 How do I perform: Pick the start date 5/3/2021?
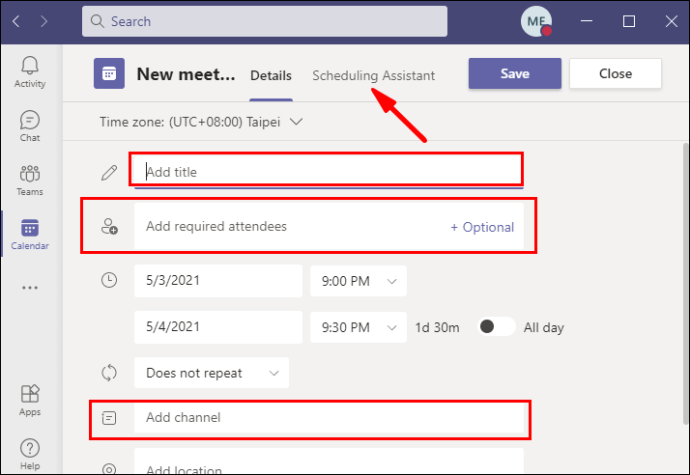point(218,280)
